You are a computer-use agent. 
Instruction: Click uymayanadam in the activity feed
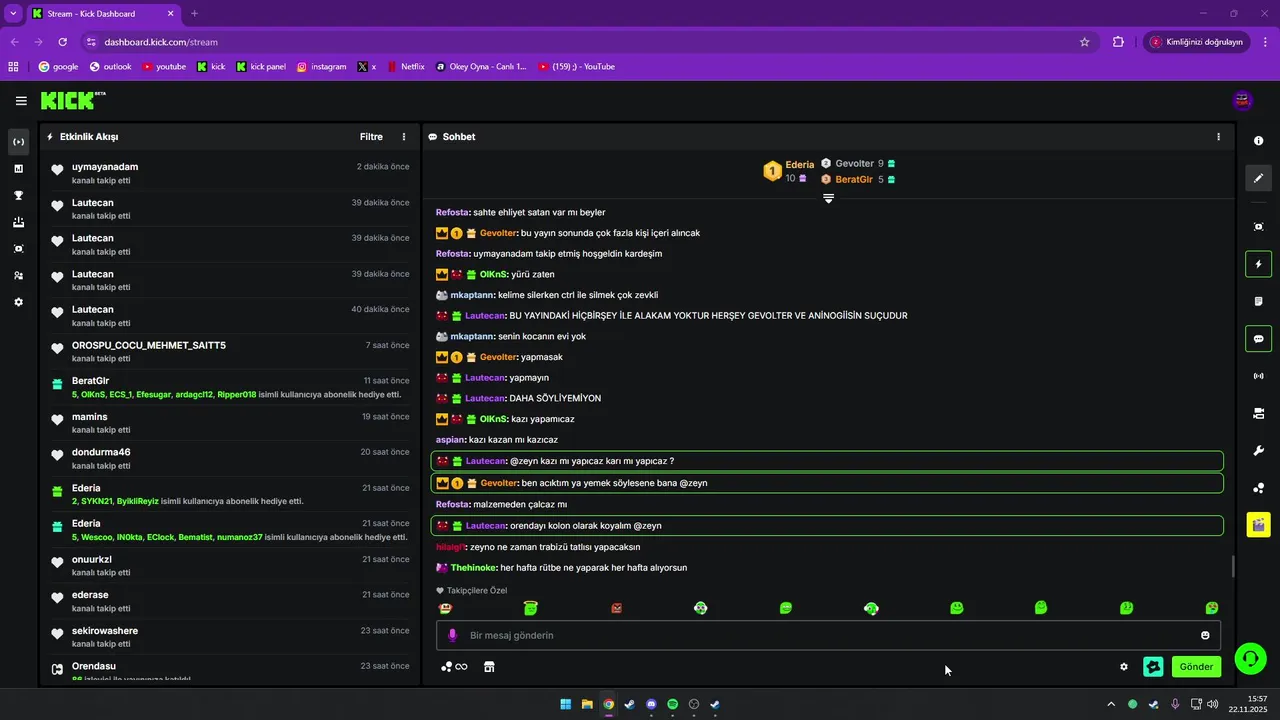pyautogui.click(x=105, y=167)
